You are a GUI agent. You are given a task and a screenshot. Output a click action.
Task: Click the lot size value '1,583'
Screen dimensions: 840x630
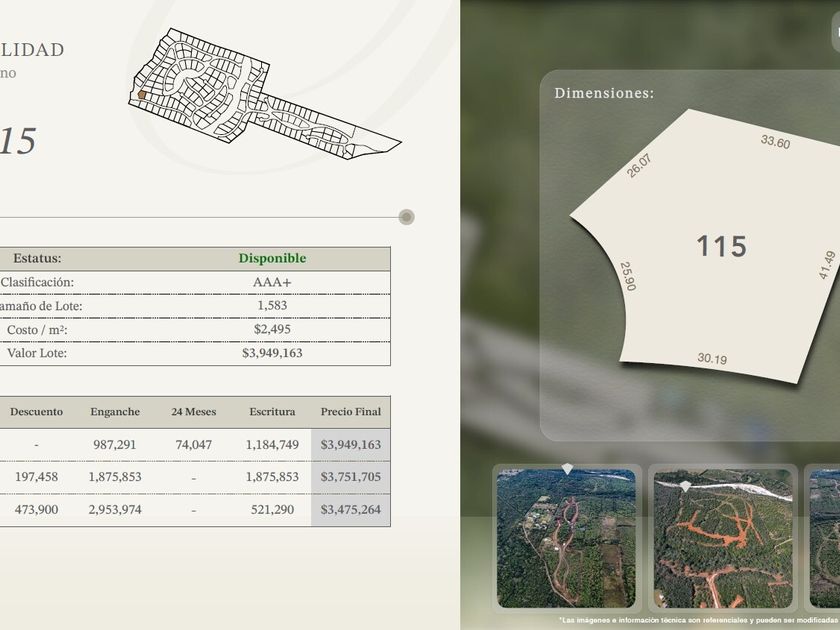point(272,305)
